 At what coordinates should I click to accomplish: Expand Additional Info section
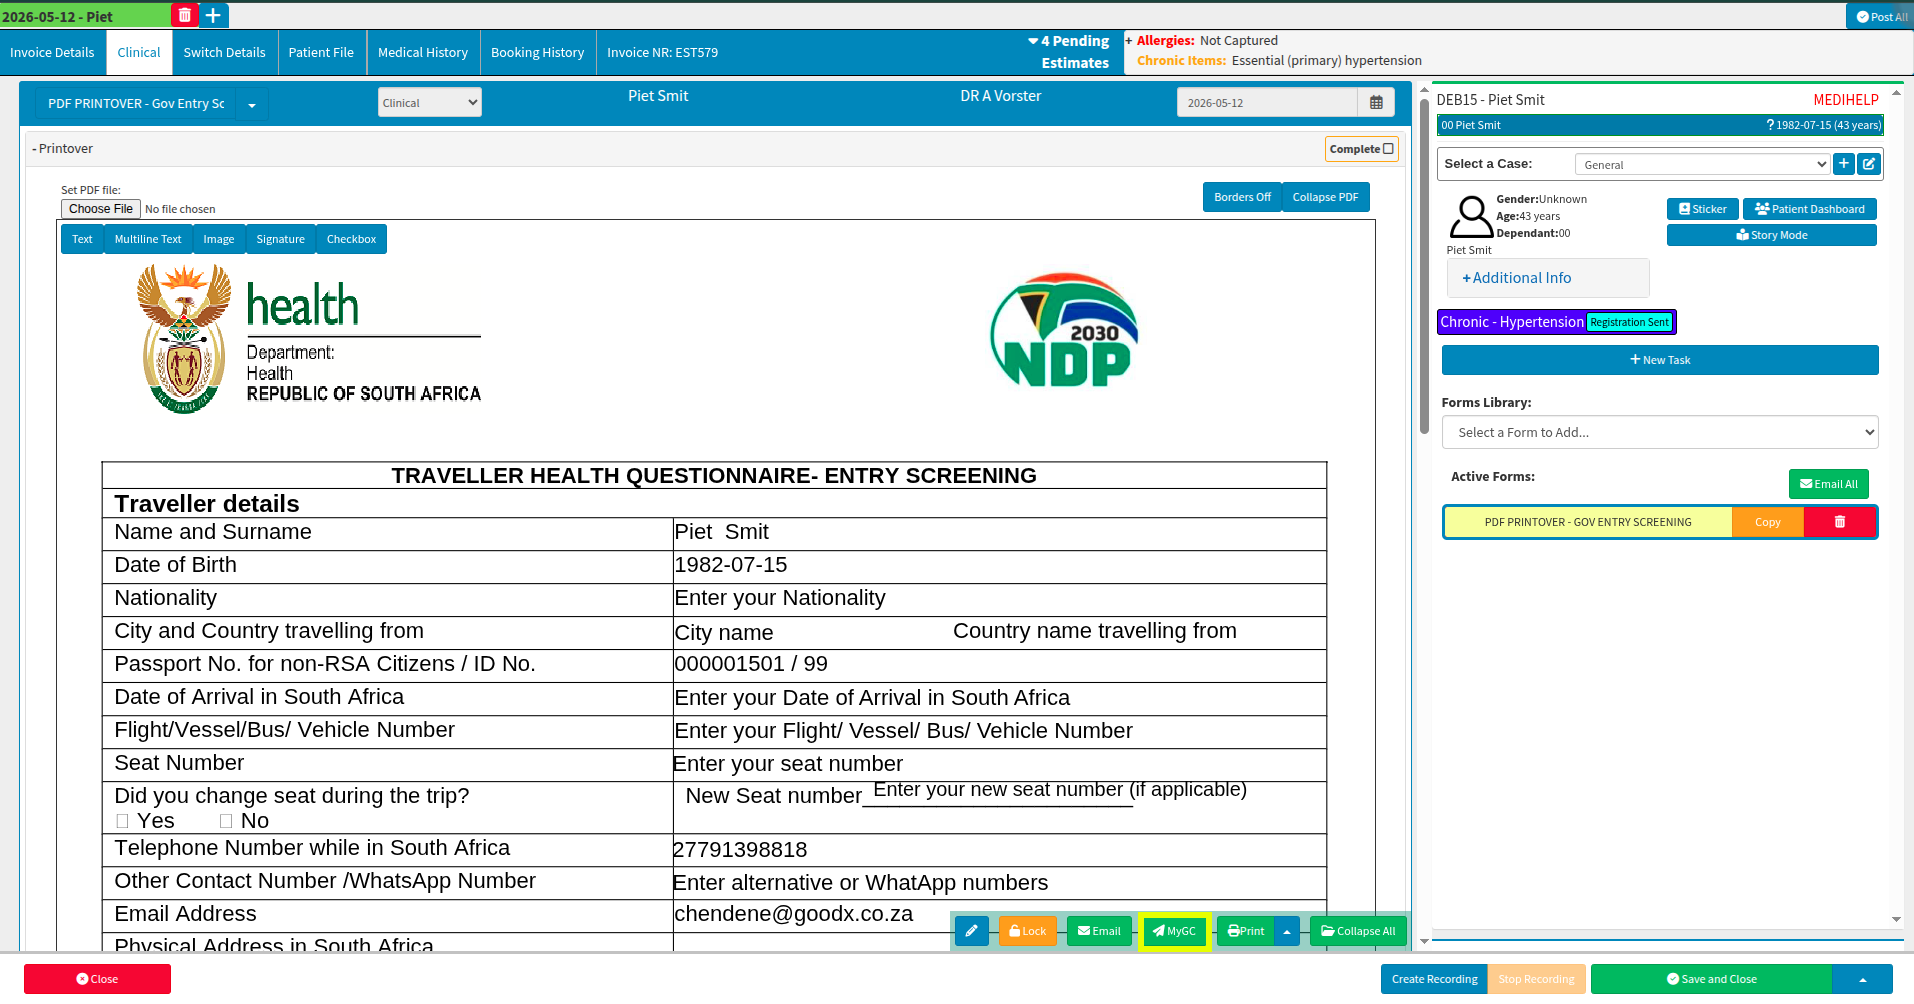1547,278
